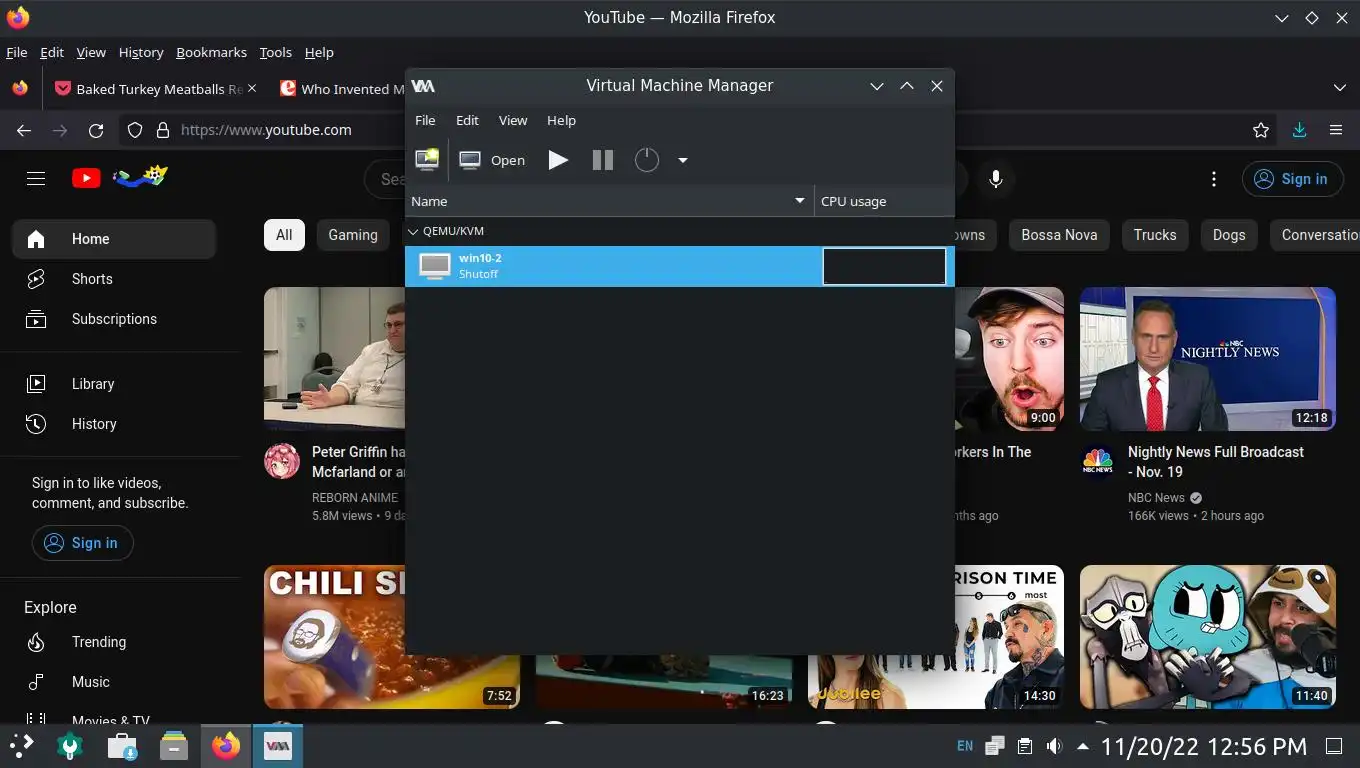Click the EN keyboard layout indicator
Viewport: 1360px width, 768px height.
point(965,746)
